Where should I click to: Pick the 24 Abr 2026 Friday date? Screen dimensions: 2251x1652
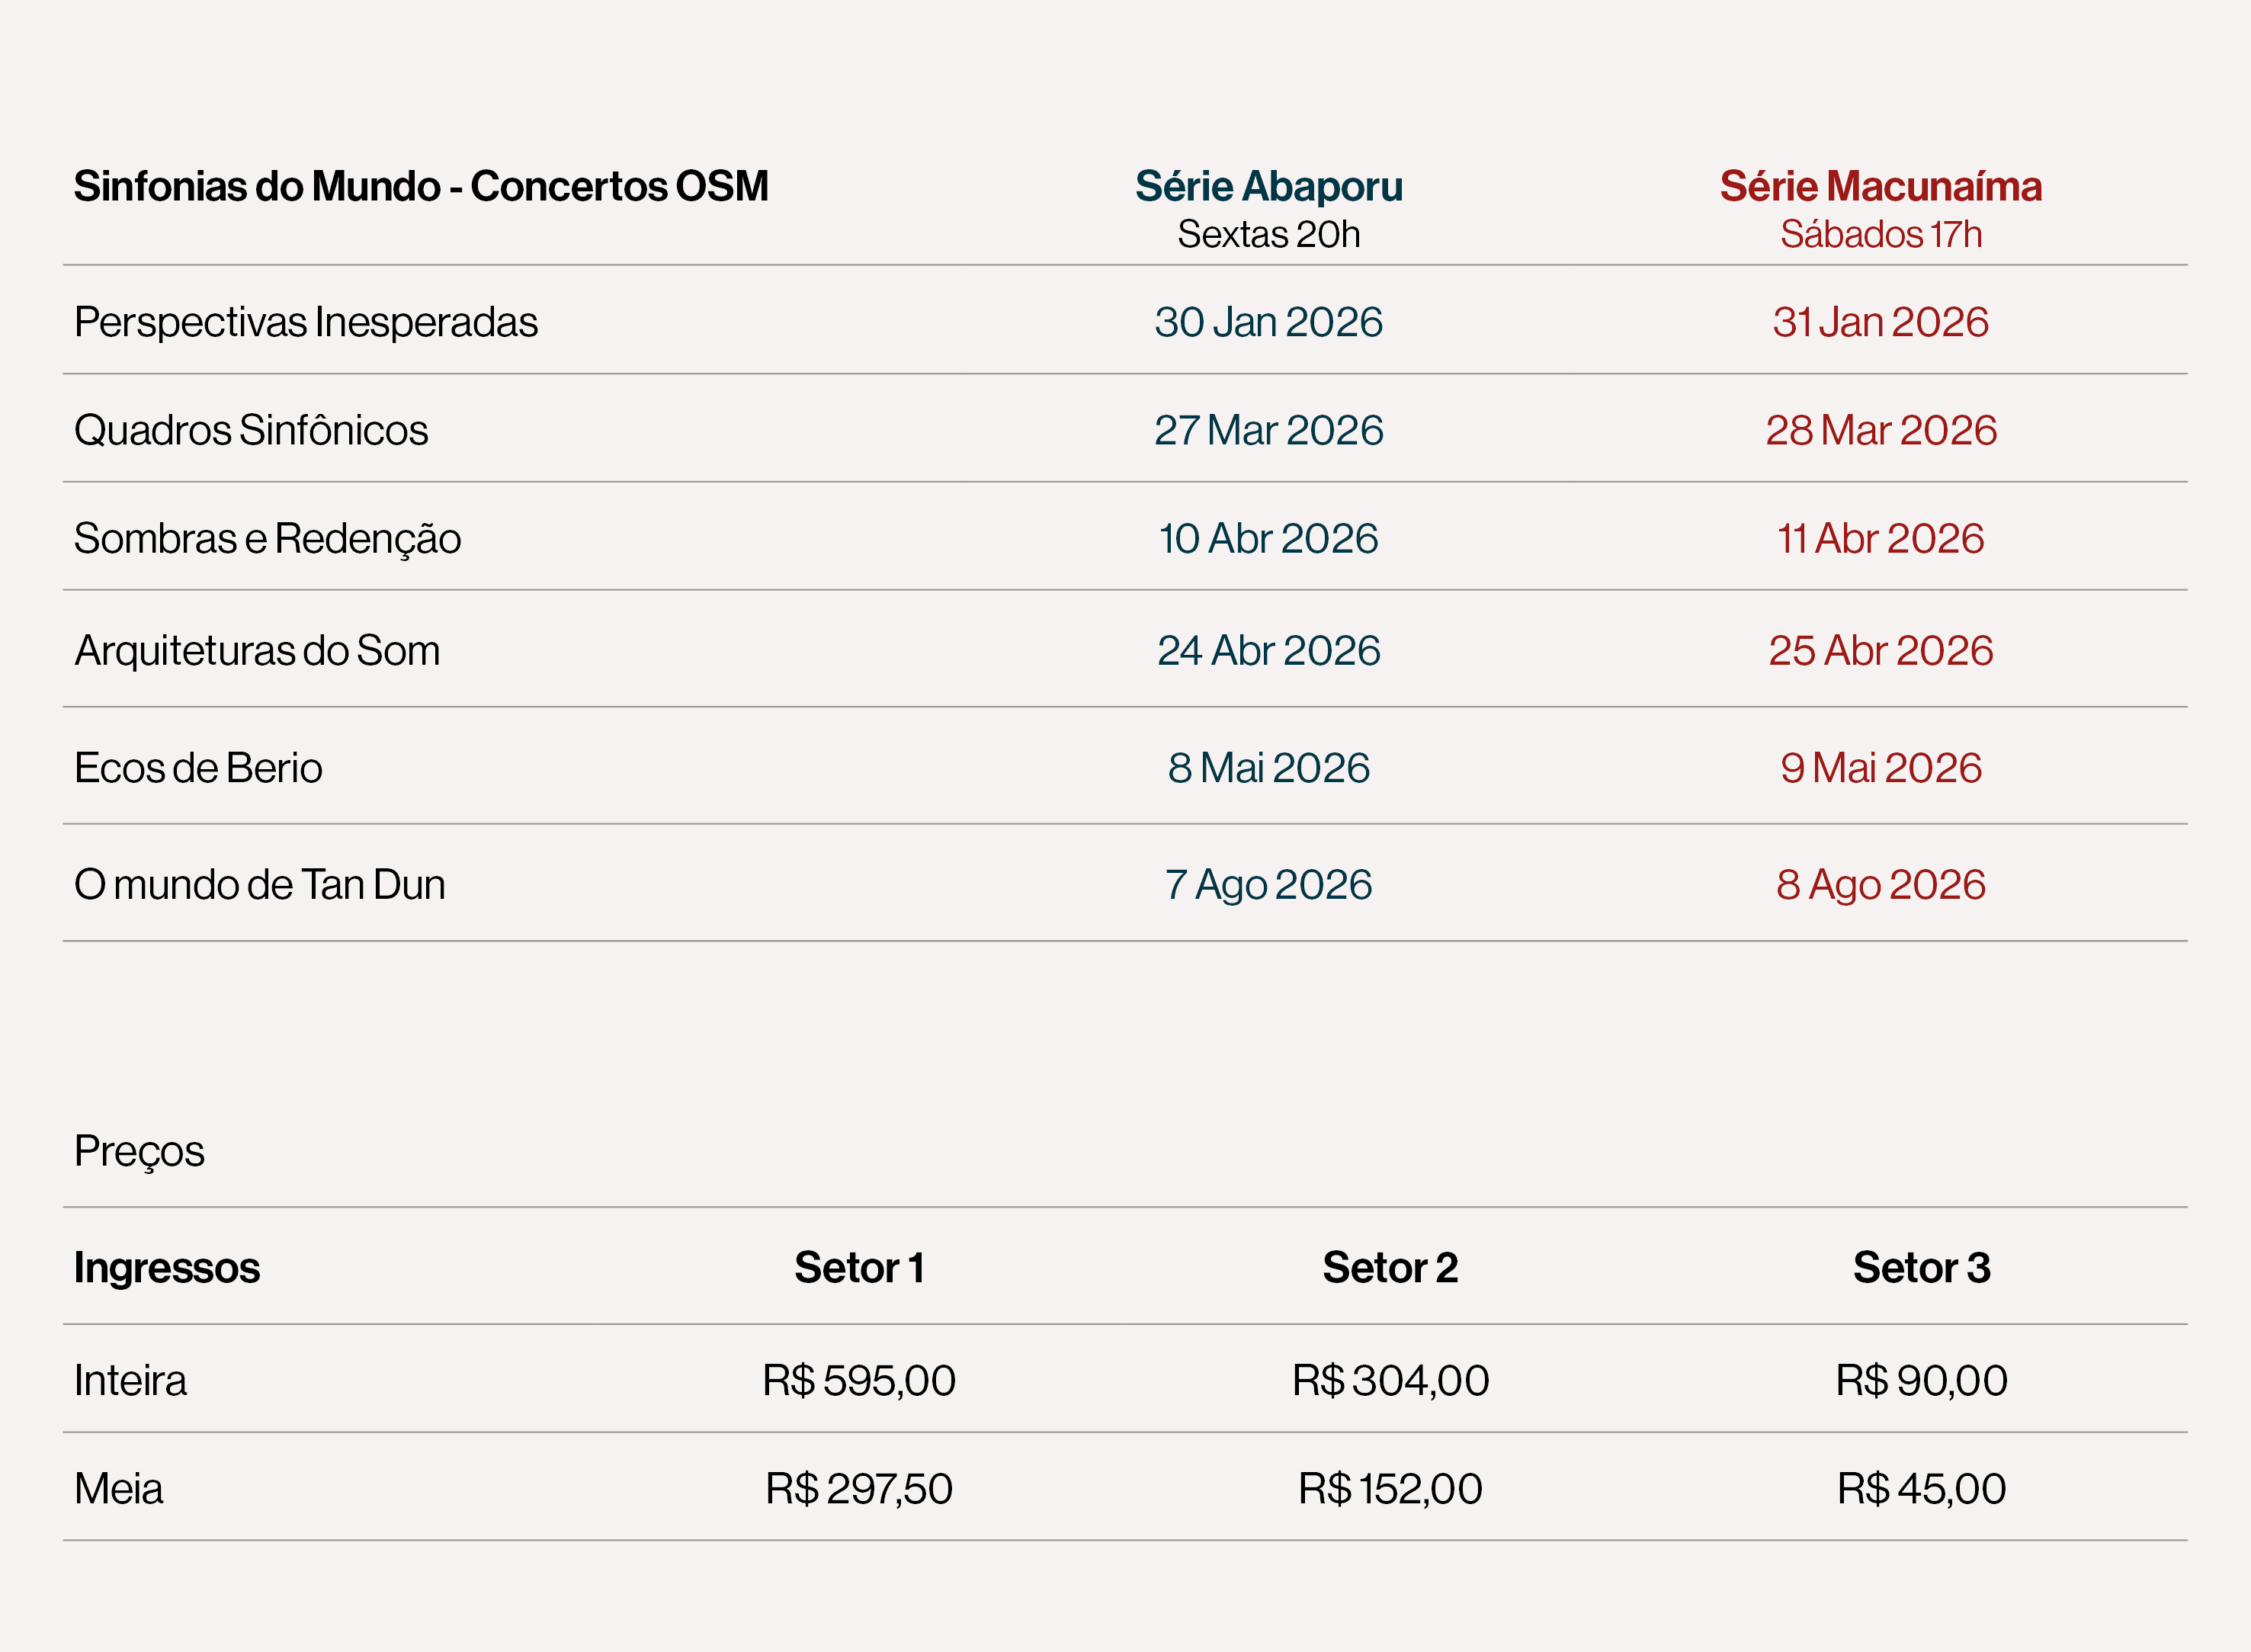[x=1268, y=650]
